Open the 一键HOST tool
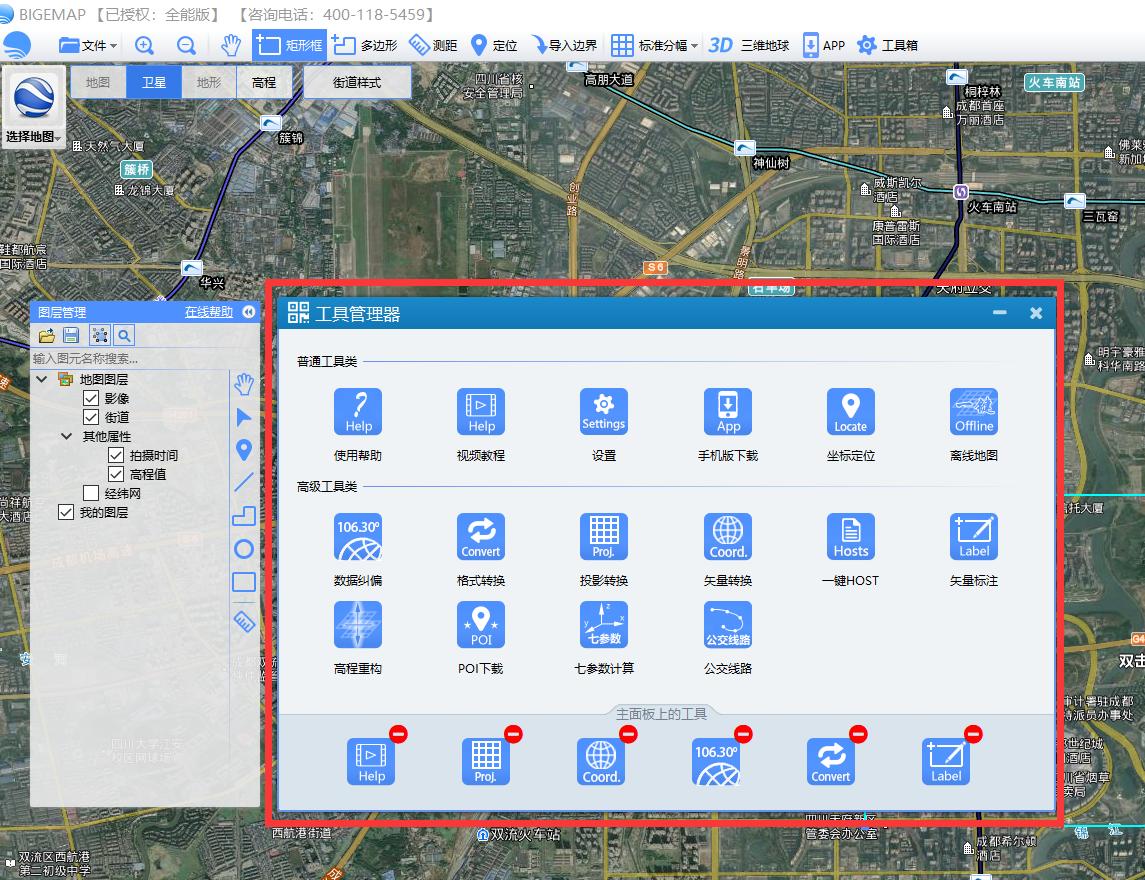 click(850, 537)
